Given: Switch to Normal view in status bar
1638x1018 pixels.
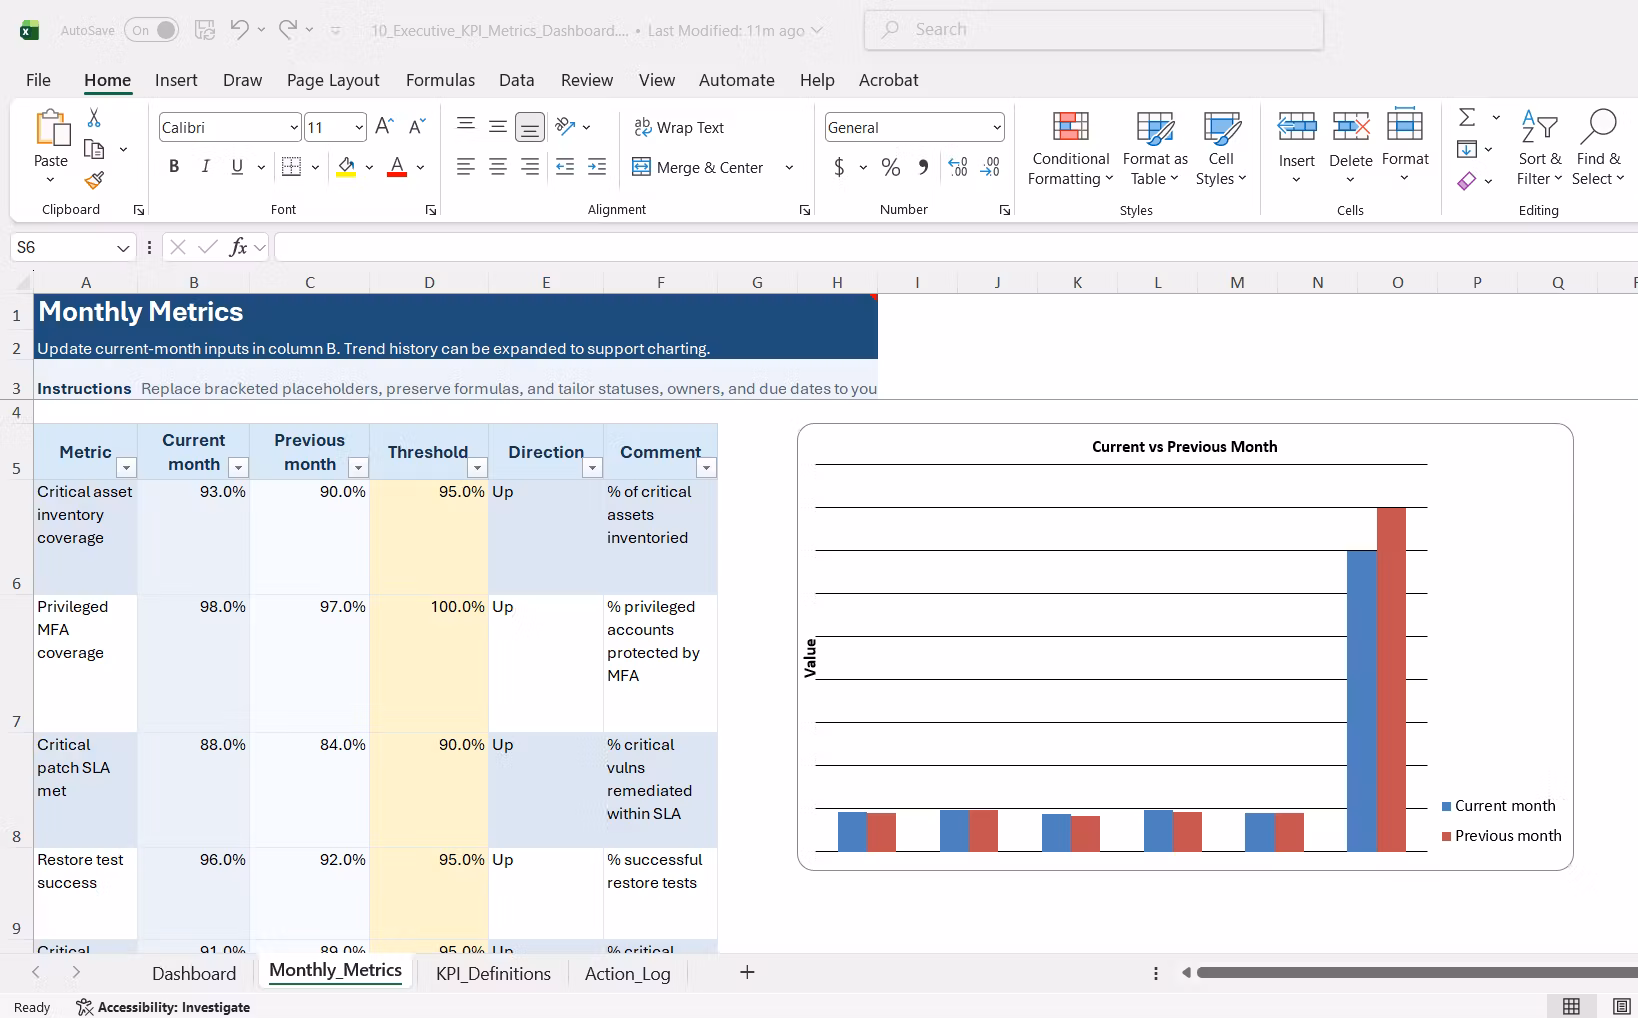Looking at the screenshot, I should [x=1571, y=1006].
